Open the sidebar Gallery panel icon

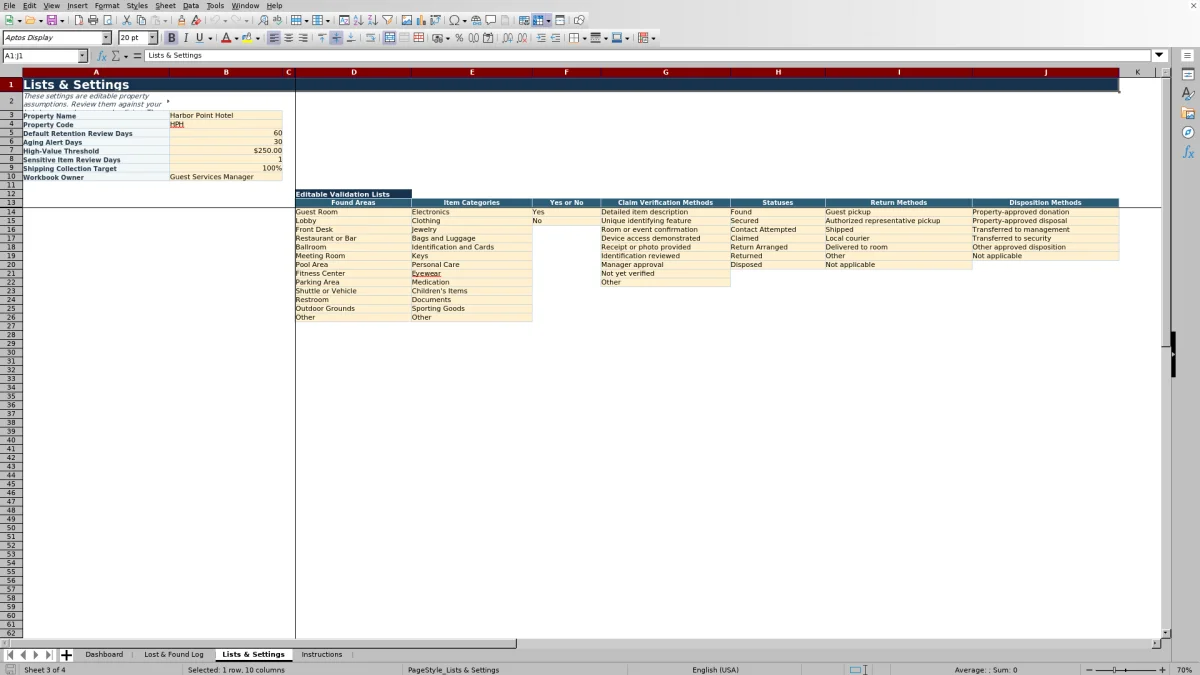1188,113
